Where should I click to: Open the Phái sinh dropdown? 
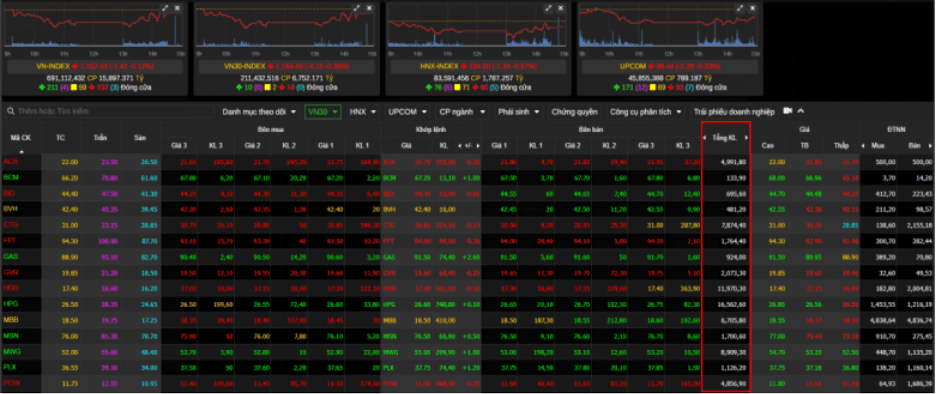coord(519,112)
